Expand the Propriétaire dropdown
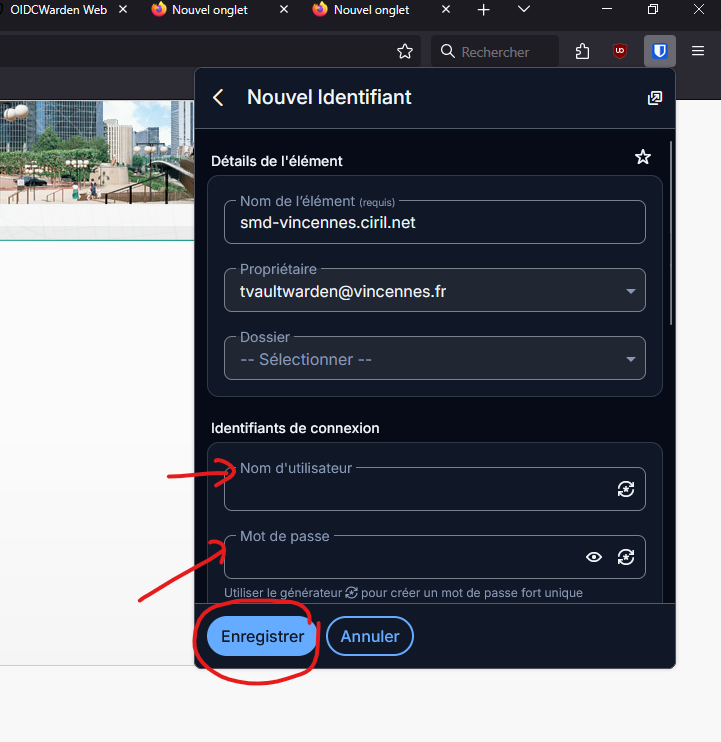Image resolution: width=721 pixels, height=742 pixels. (435, 291)
